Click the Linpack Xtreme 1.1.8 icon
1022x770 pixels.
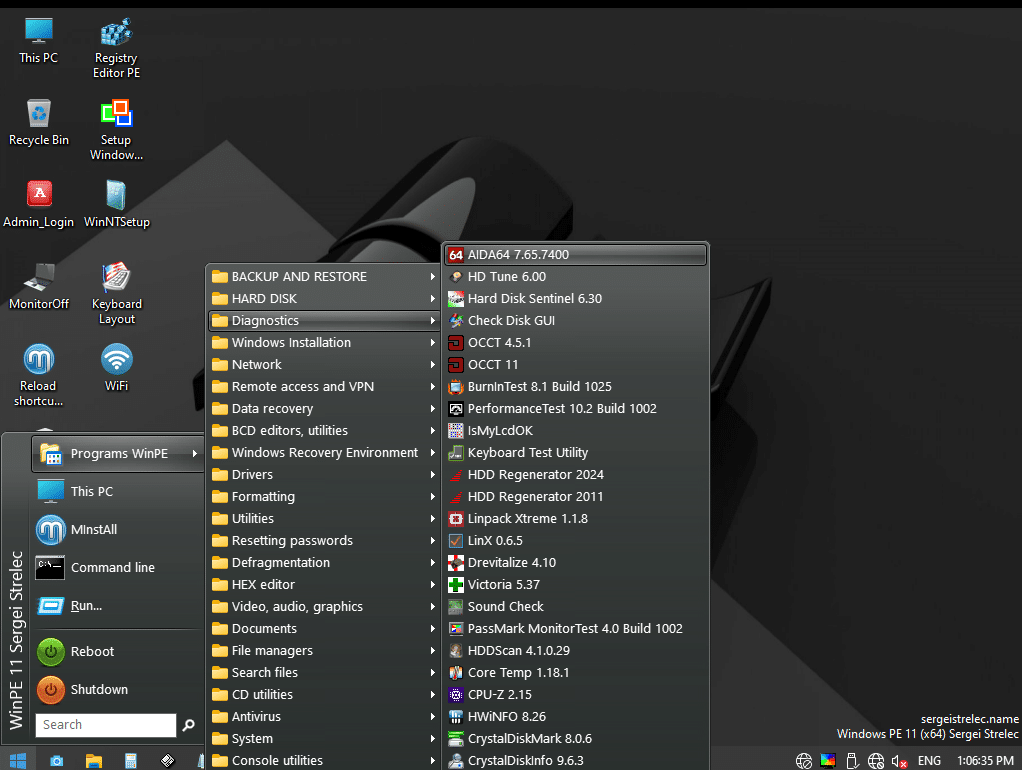[456, 519]
